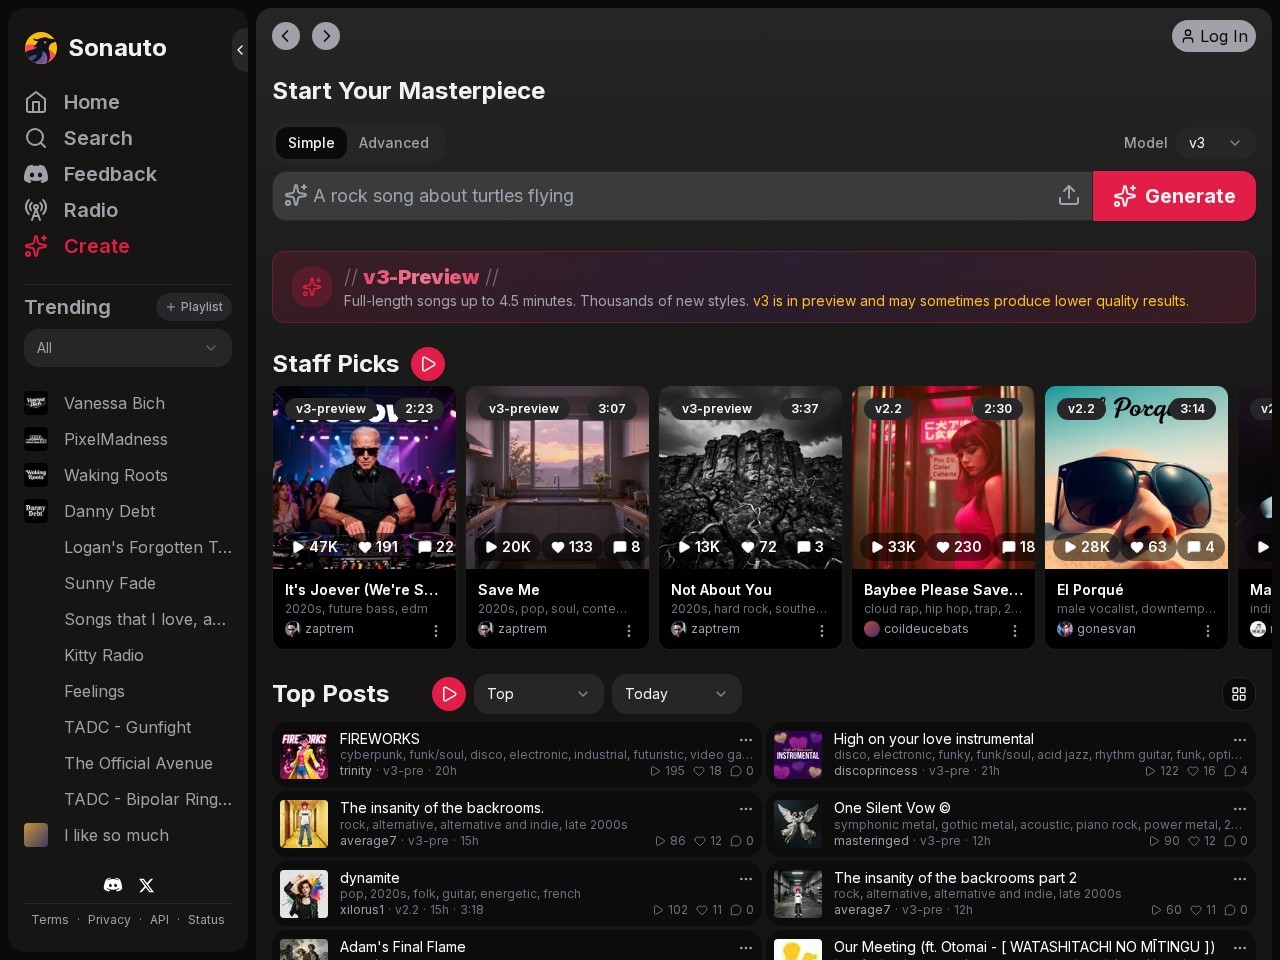Image resolution: width=1280 pixels, height=960 pixels.
Task: Go back with the left arrow button
Action: 286,36
